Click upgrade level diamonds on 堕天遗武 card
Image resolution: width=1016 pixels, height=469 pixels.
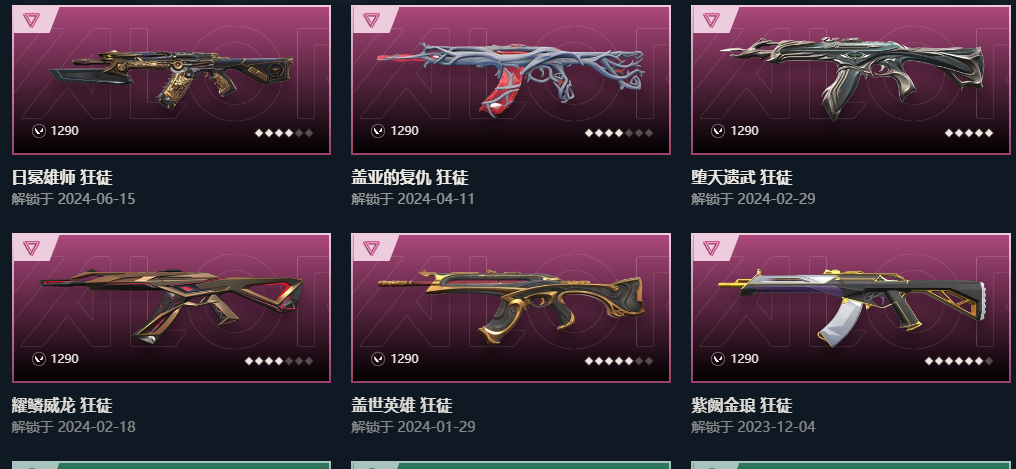coord(969,133)
